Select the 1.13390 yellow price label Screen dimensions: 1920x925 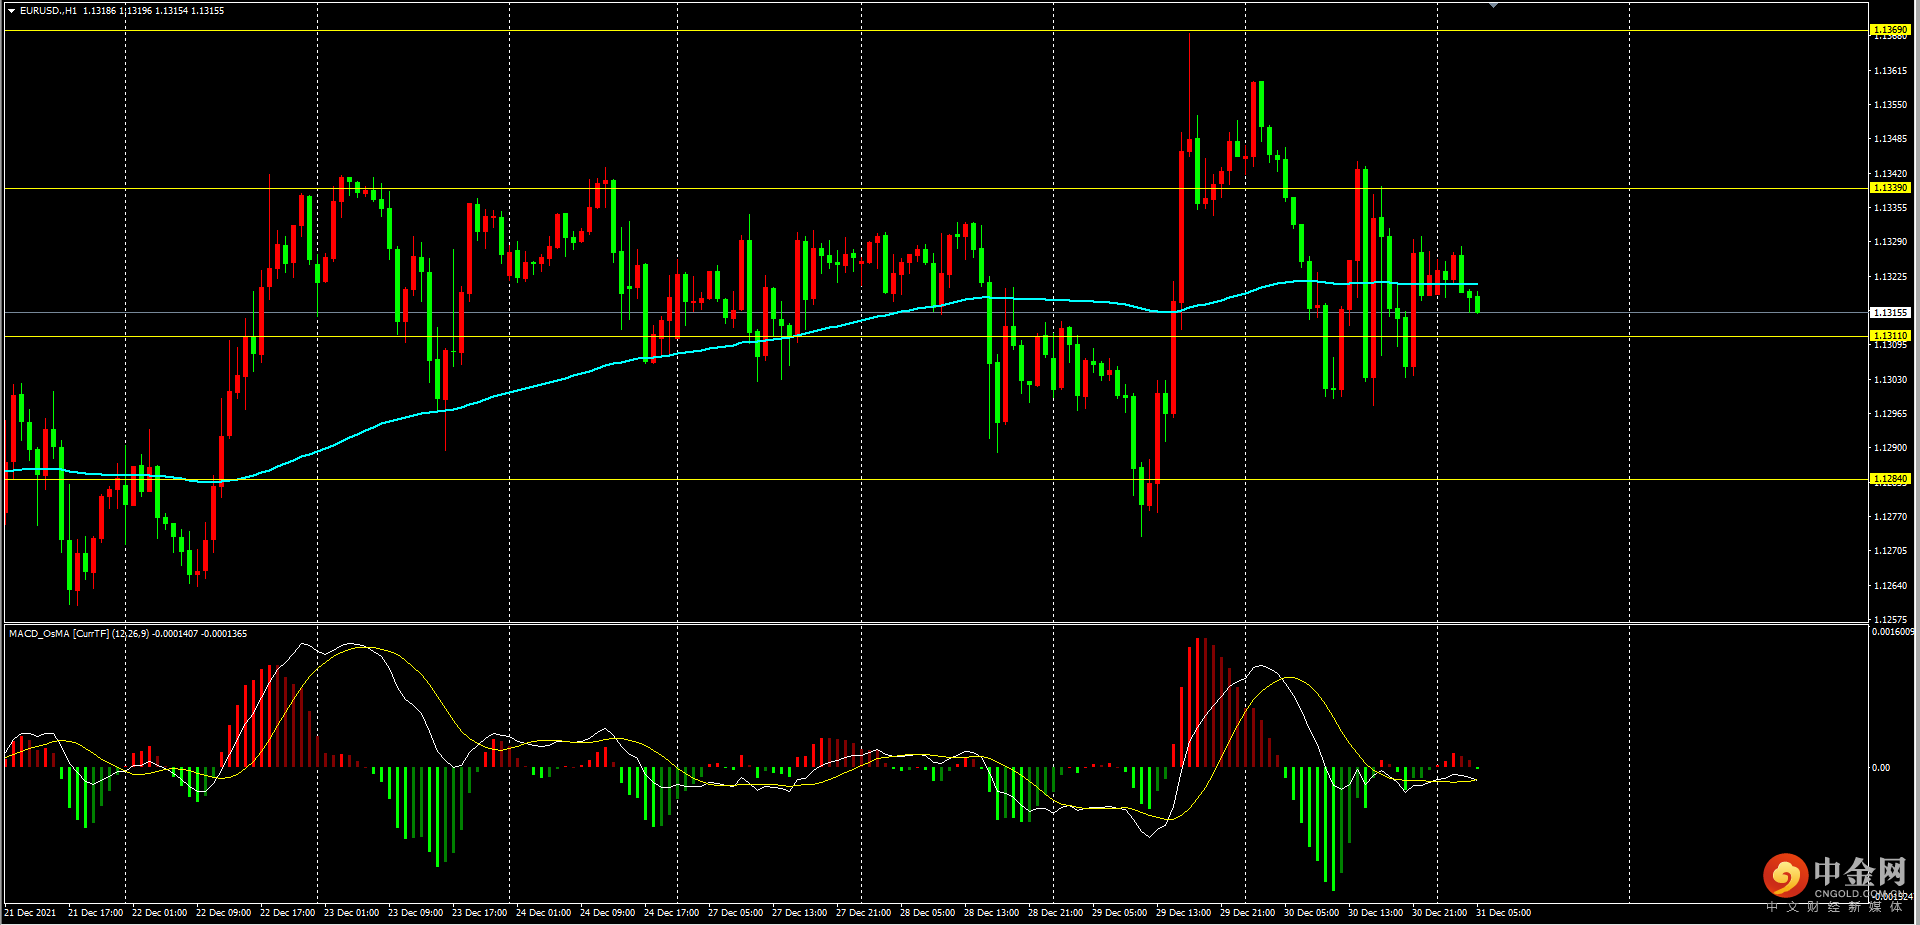pyautogui.click(x=1890, y=188)
